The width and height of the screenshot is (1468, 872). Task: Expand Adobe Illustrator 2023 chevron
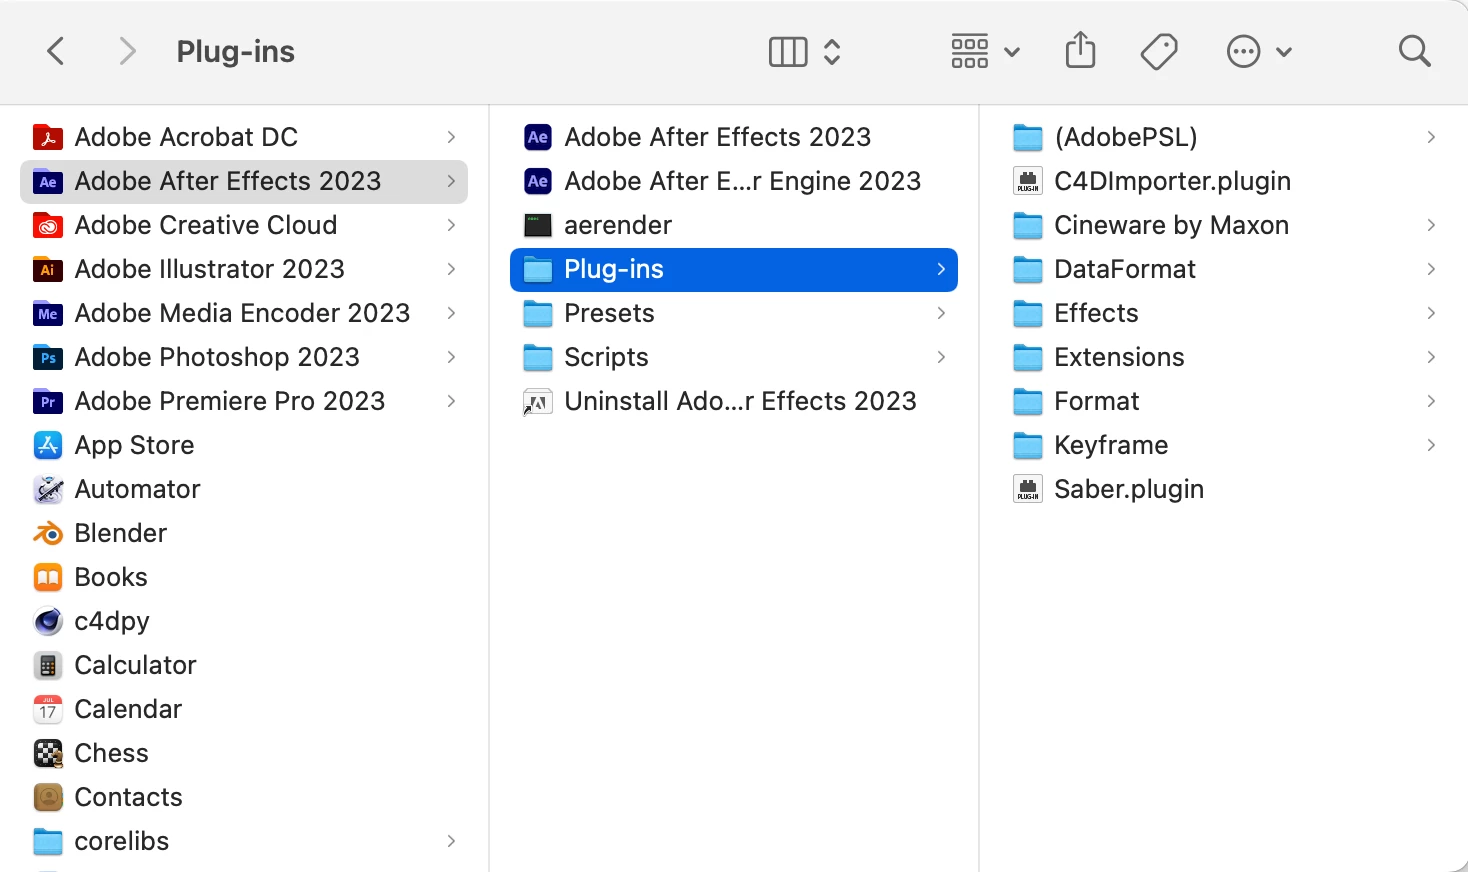pos(451,269)
